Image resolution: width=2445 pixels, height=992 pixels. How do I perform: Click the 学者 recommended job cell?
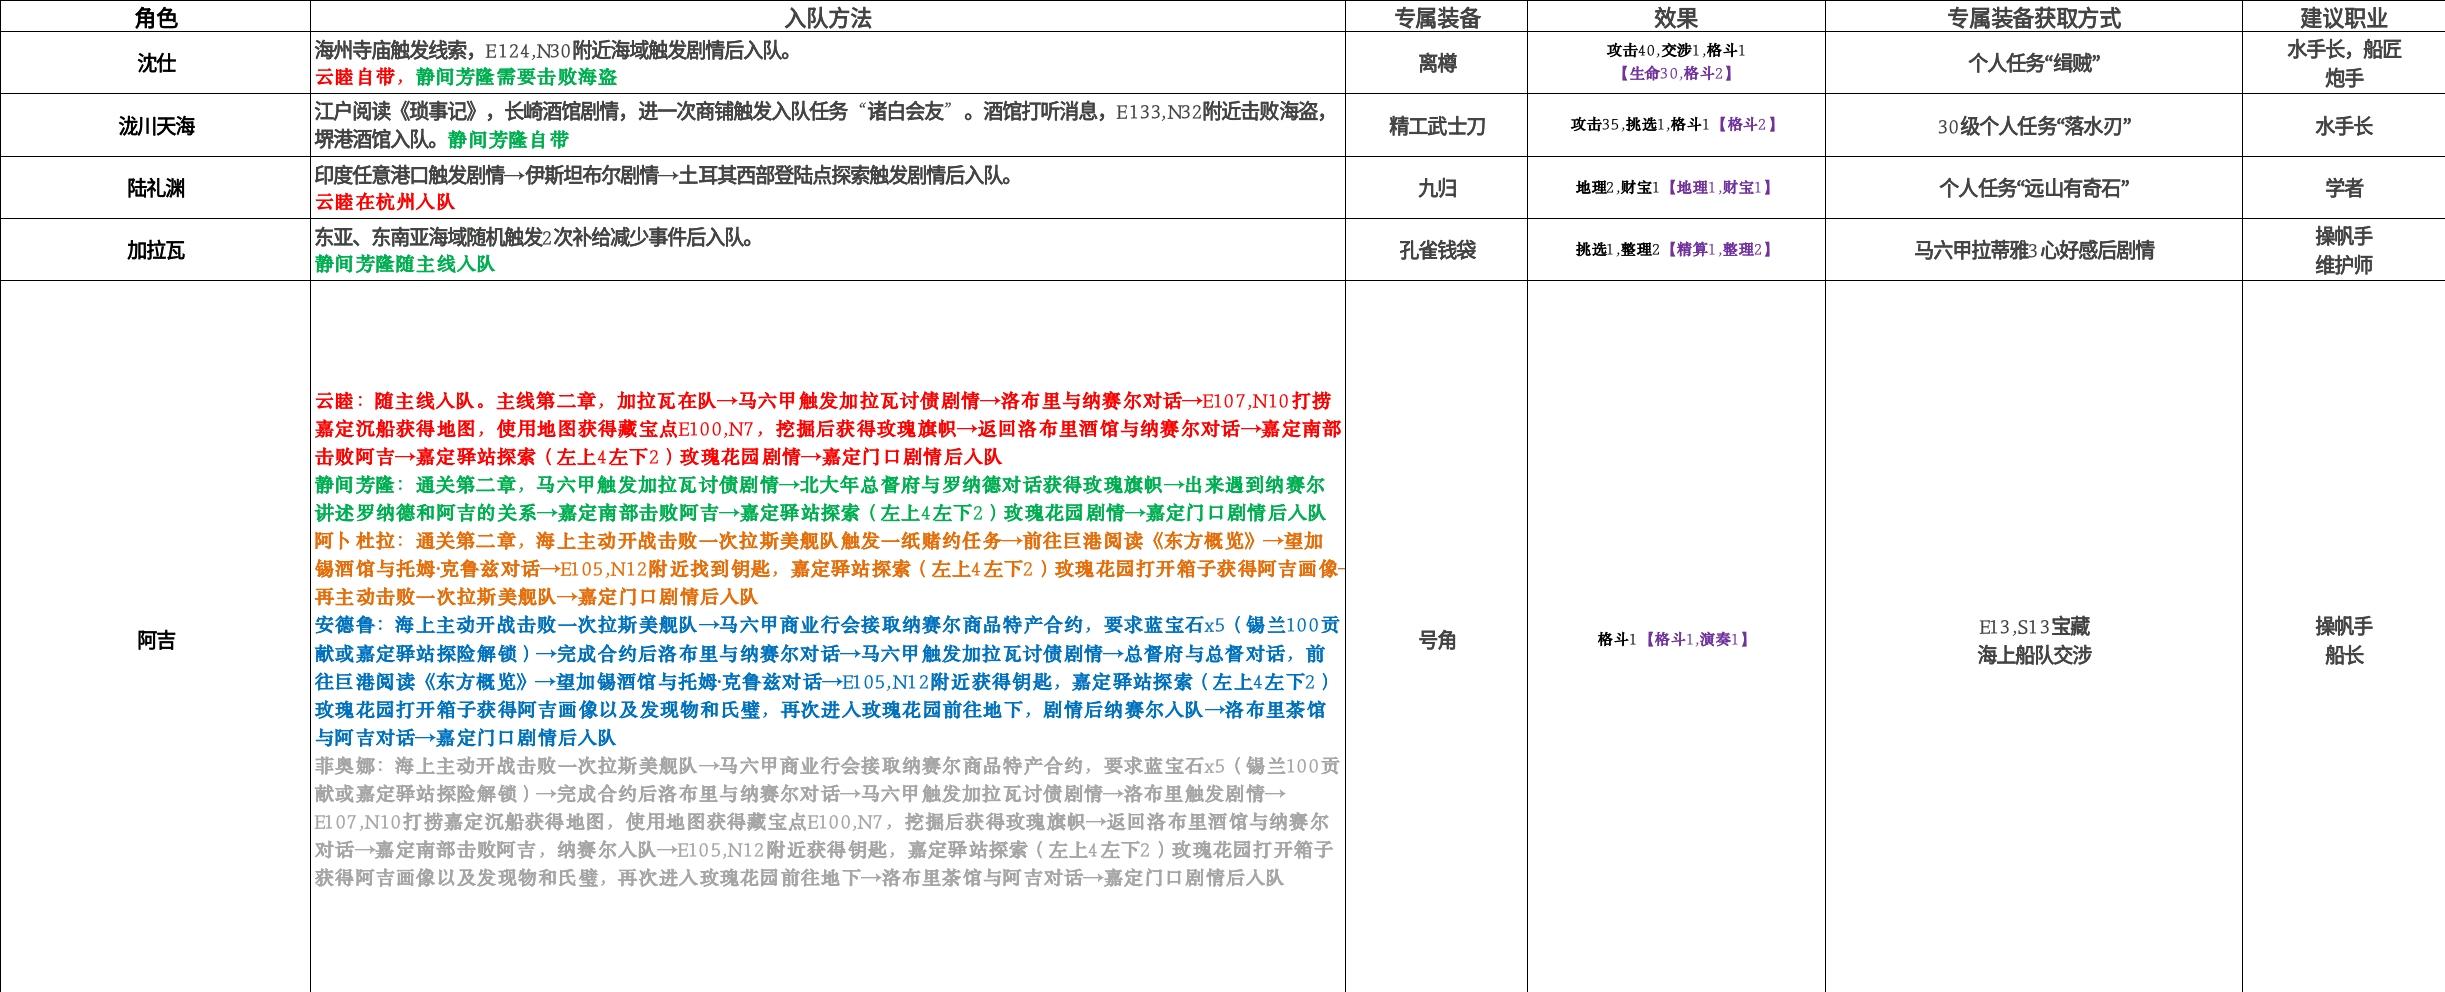click(x=2343, y=188)
